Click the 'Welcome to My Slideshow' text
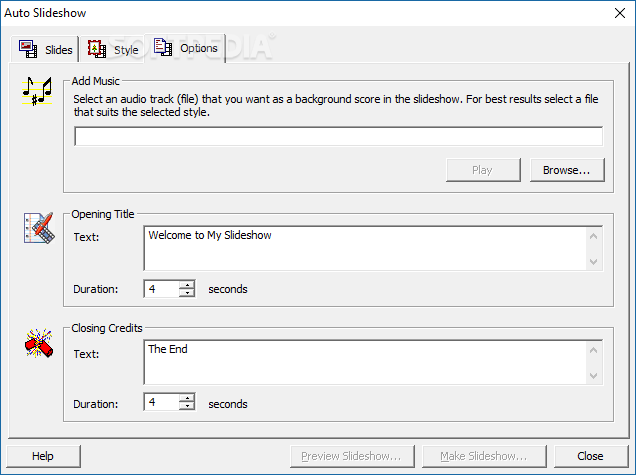This screenshot has width=636, height=475. coord(210,235)
